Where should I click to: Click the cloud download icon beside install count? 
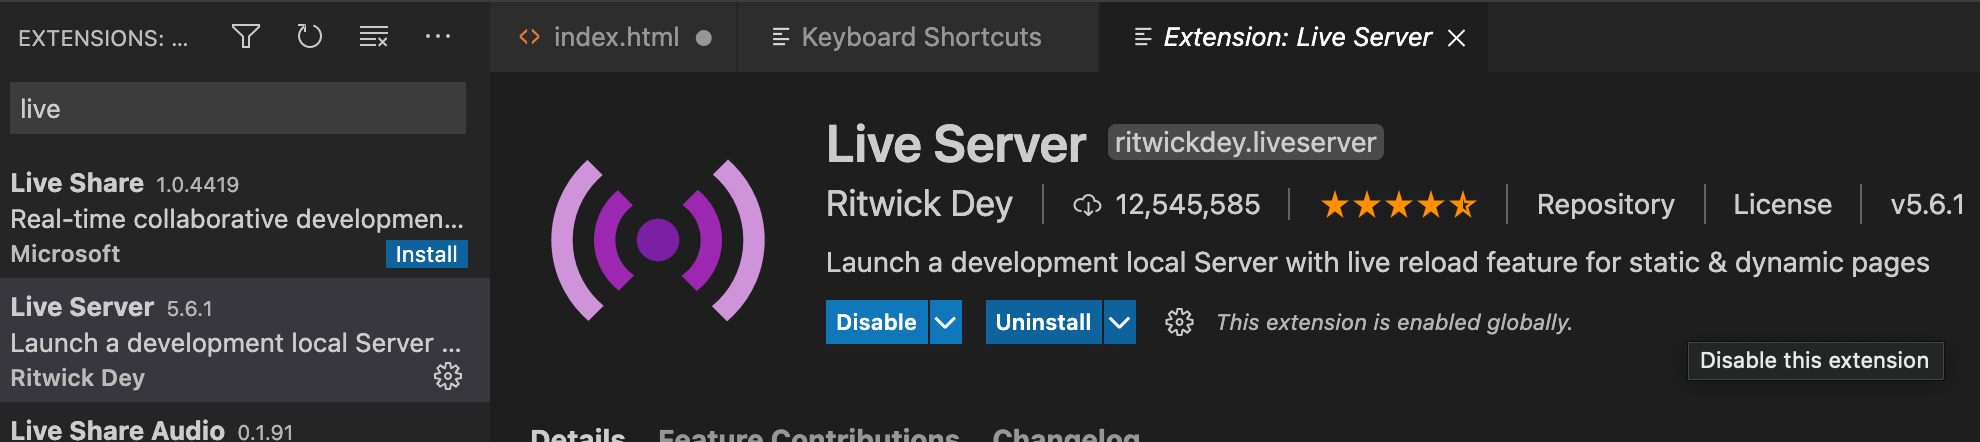1087,205
